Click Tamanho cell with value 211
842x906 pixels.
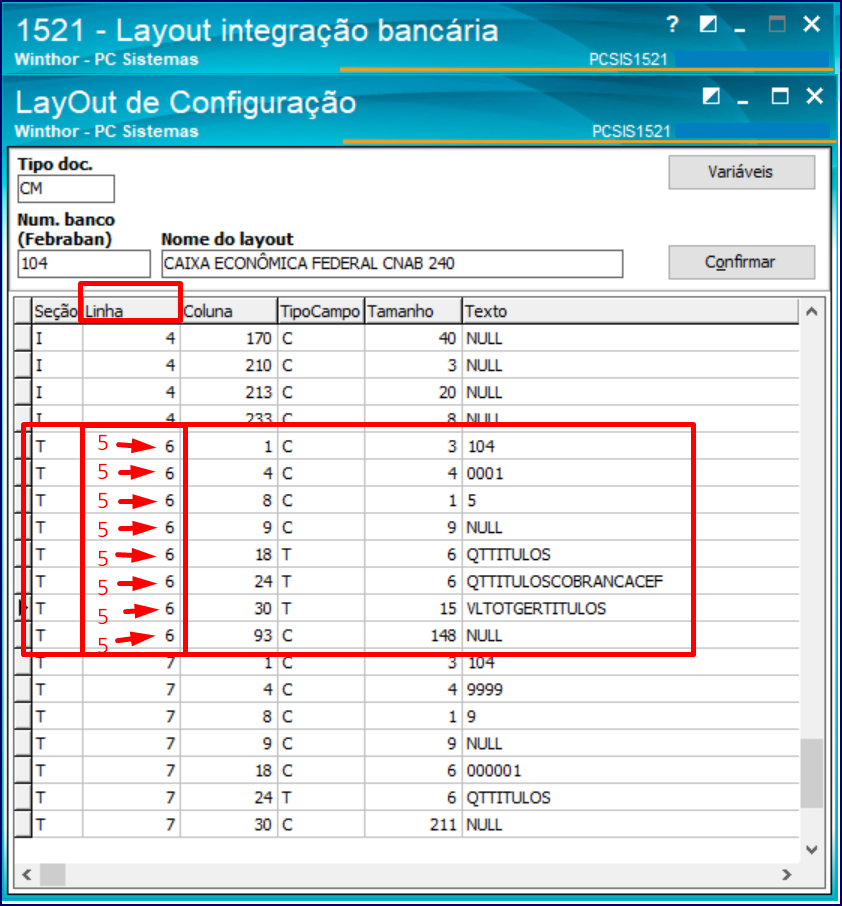click(x=413, y=825)
